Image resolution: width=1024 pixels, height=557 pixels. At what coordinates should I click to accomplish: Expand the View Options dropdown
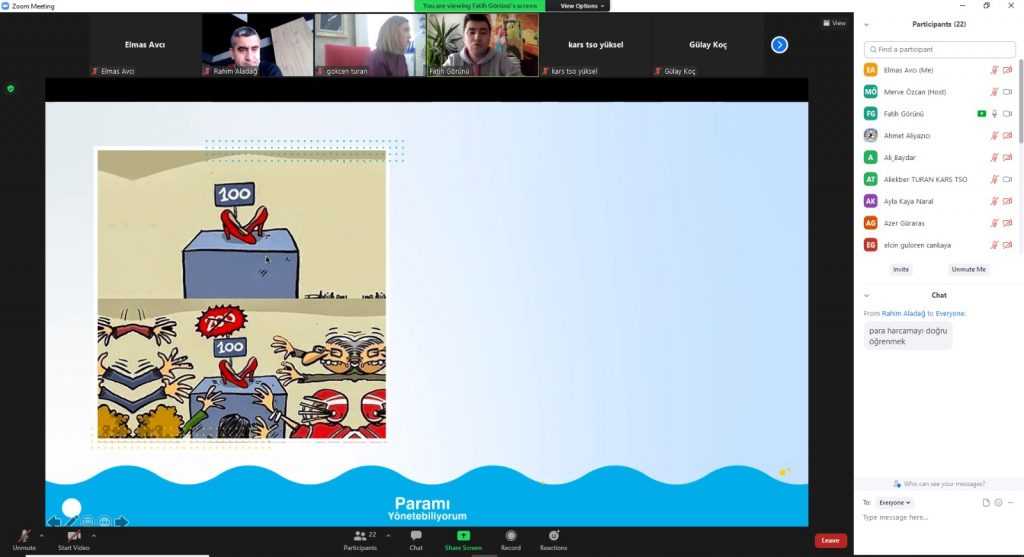coord(582,6)
